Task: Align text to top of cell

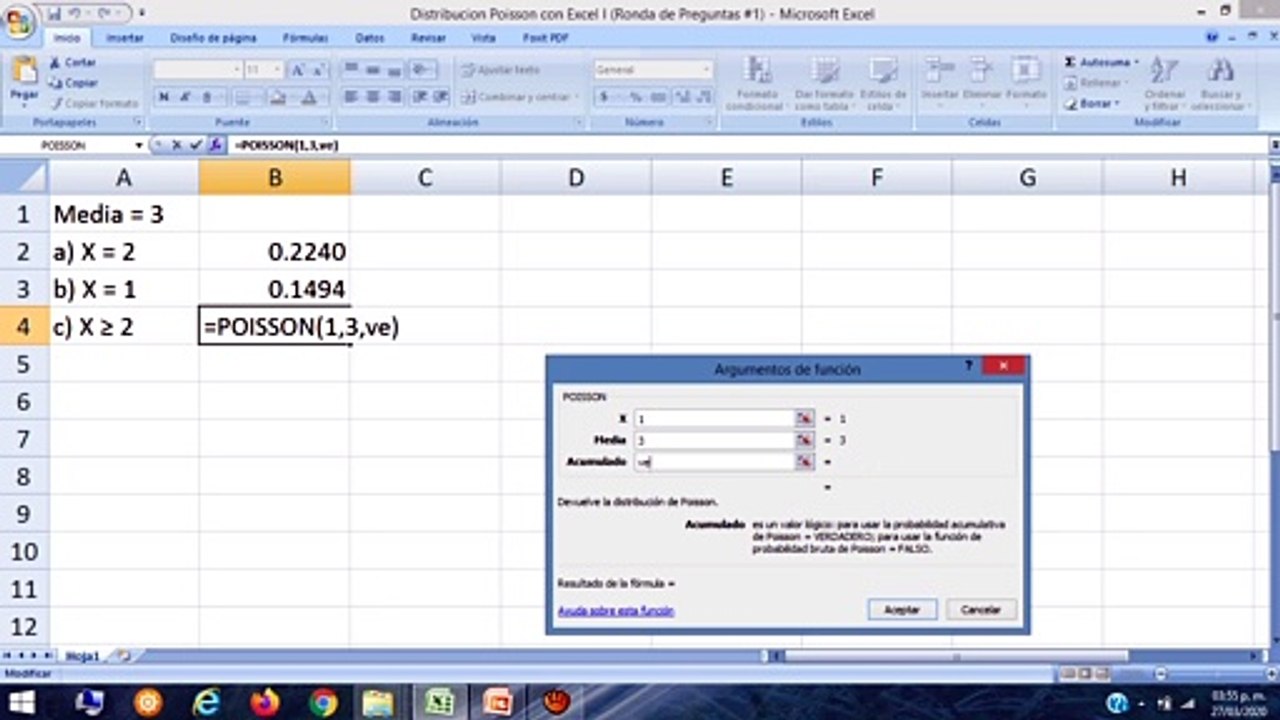Action: pyautogui.click(x=351, y=70)
